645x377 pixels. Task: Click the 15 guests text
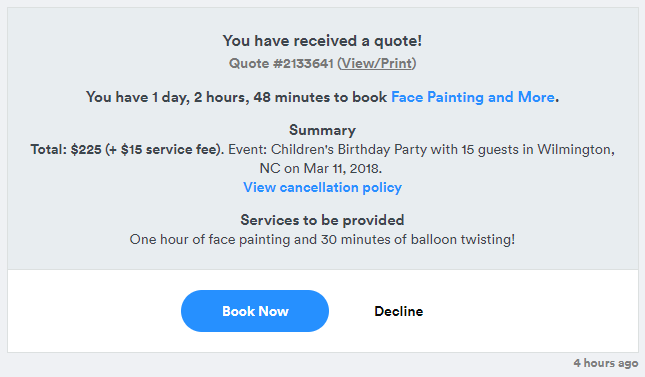[x=490, y=149]
